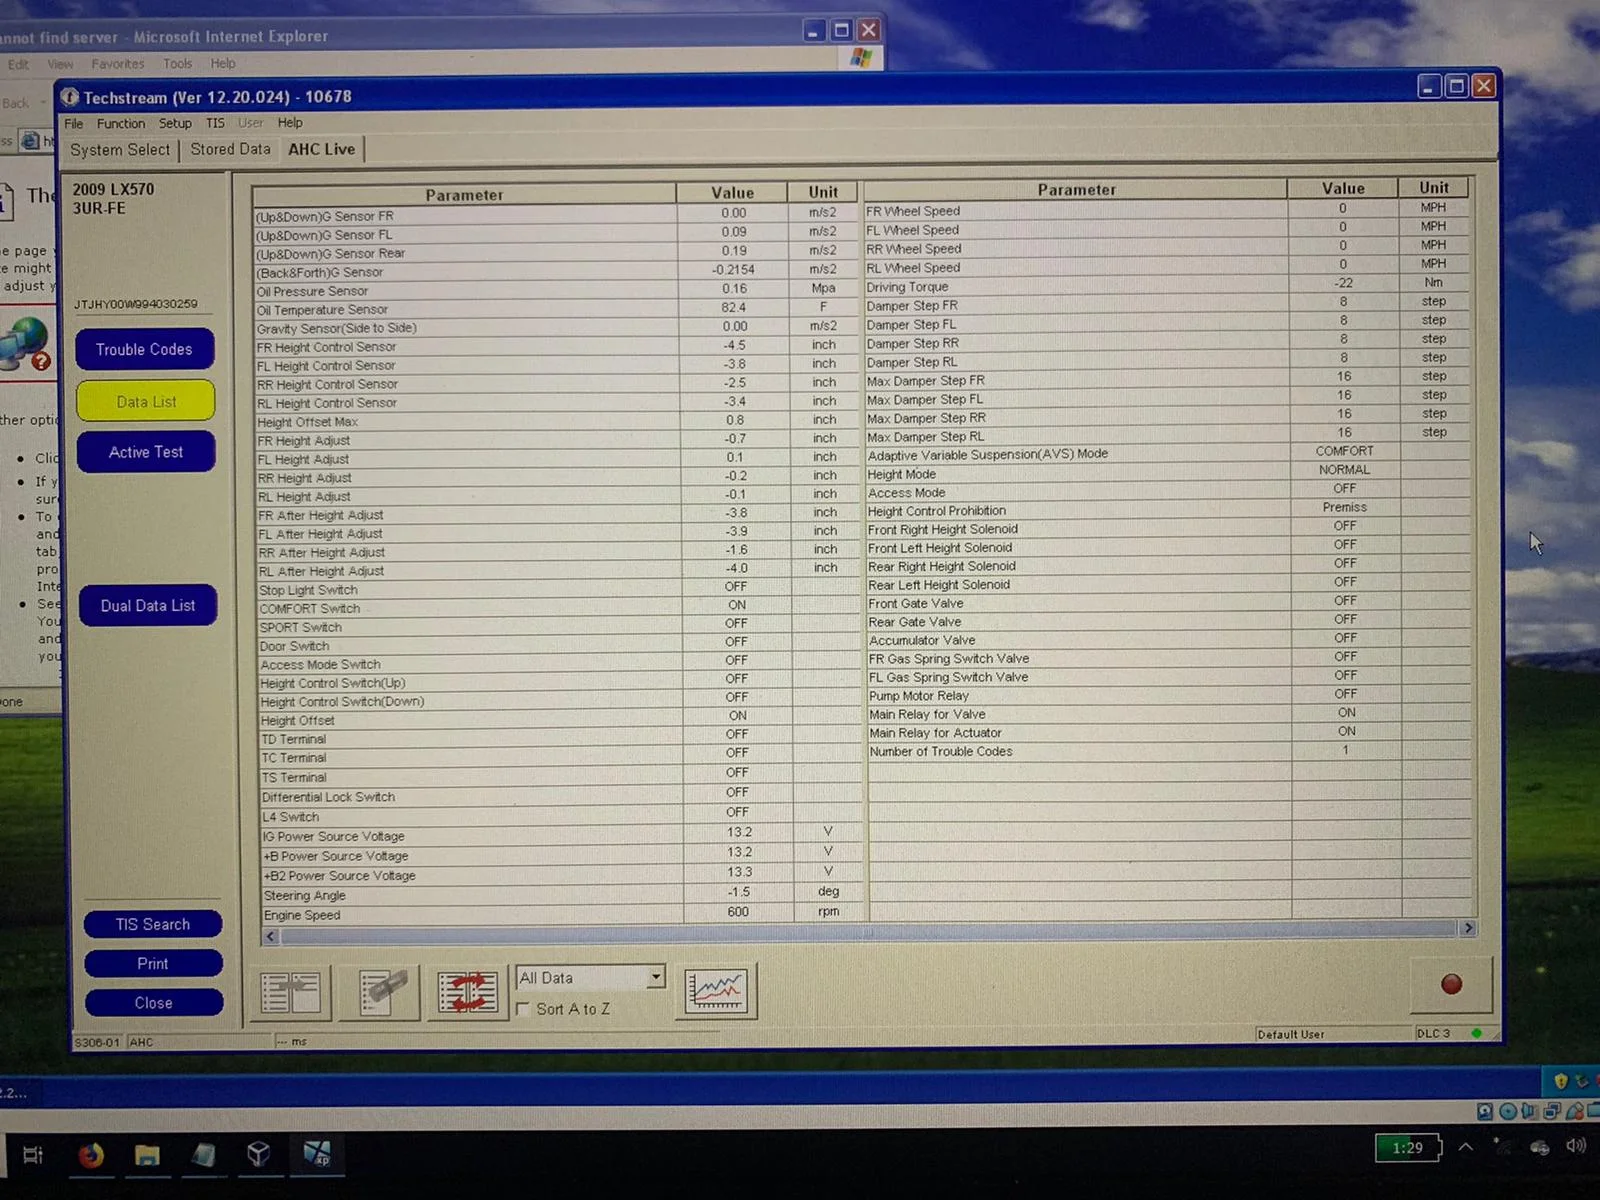Click the green battery time indicator 1:29
The height and width of the screenshot is (1200, 1600).
tap(1407, 1147)
